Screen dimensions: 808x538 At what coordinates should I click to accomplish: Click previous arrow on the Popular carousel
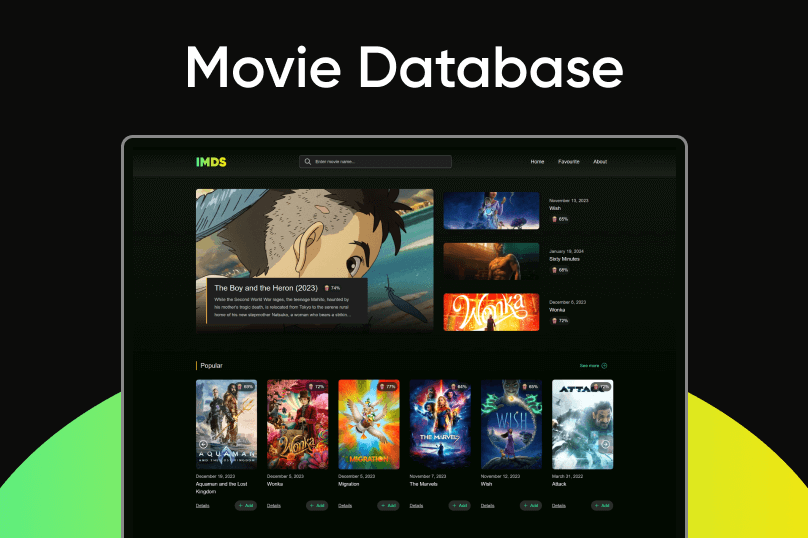click(x=203, y=444)
